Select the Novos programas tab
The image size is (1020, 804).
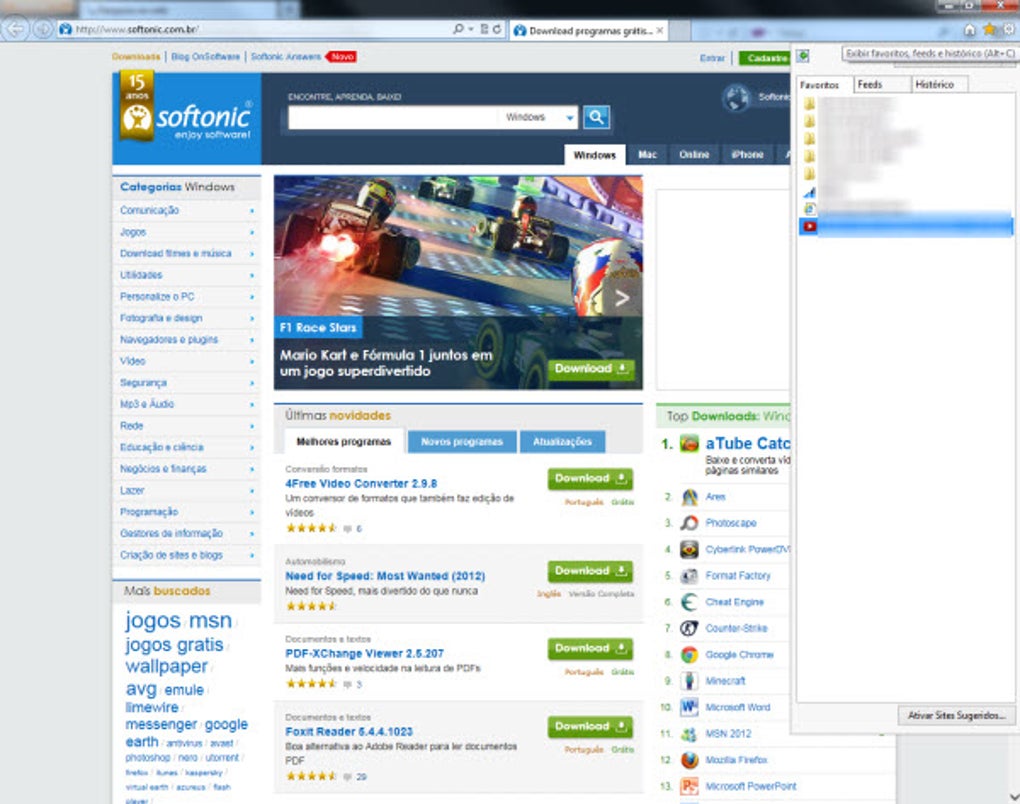click(462, 442)
